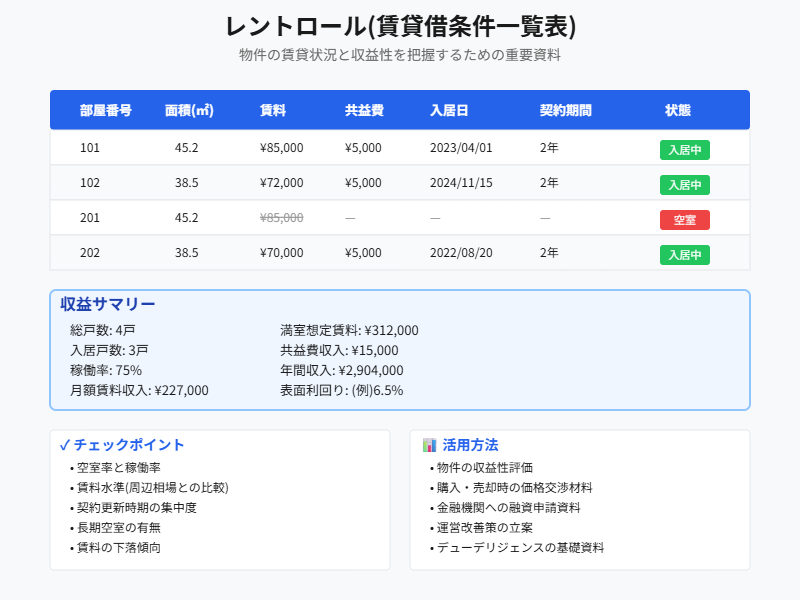
Task: Click the 入居中 badge for room 102
Action: [684, 185]
